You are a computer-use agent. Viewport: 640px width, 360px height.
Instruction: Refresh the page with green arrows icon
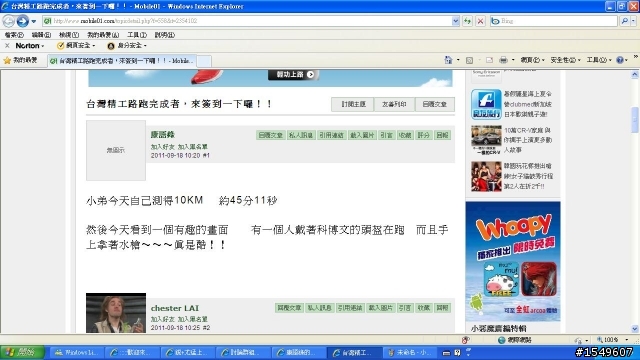467,21
